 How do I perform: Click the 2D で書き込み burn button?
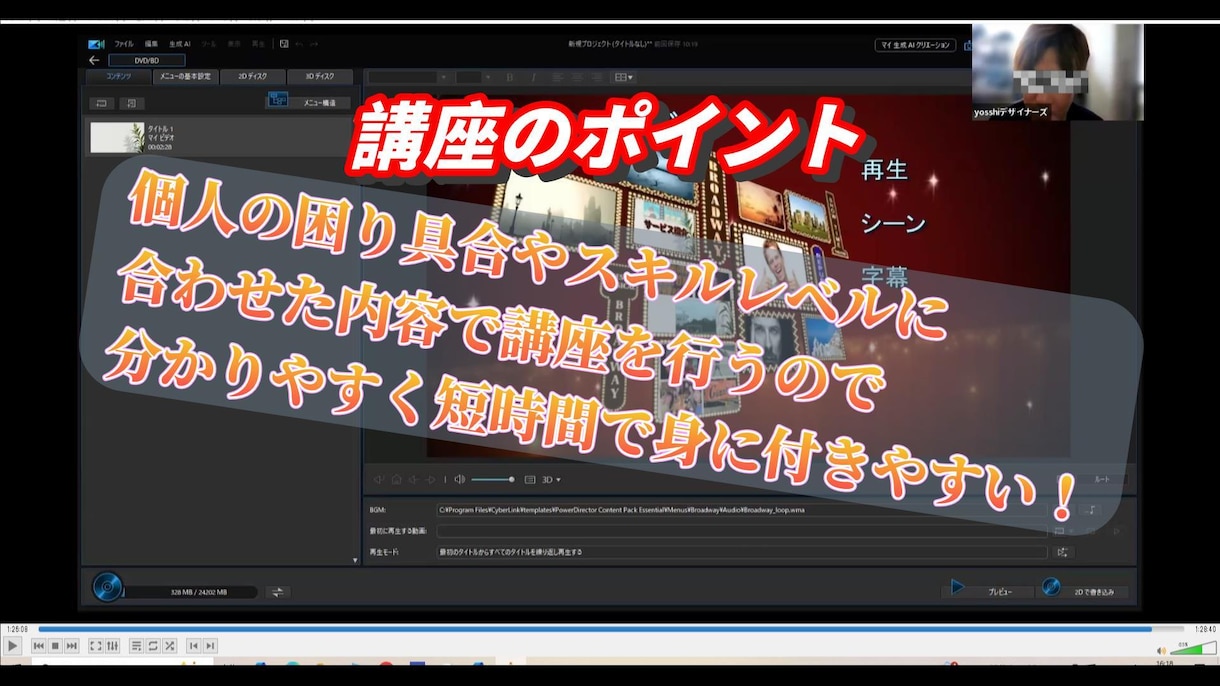click(1085, 589)
